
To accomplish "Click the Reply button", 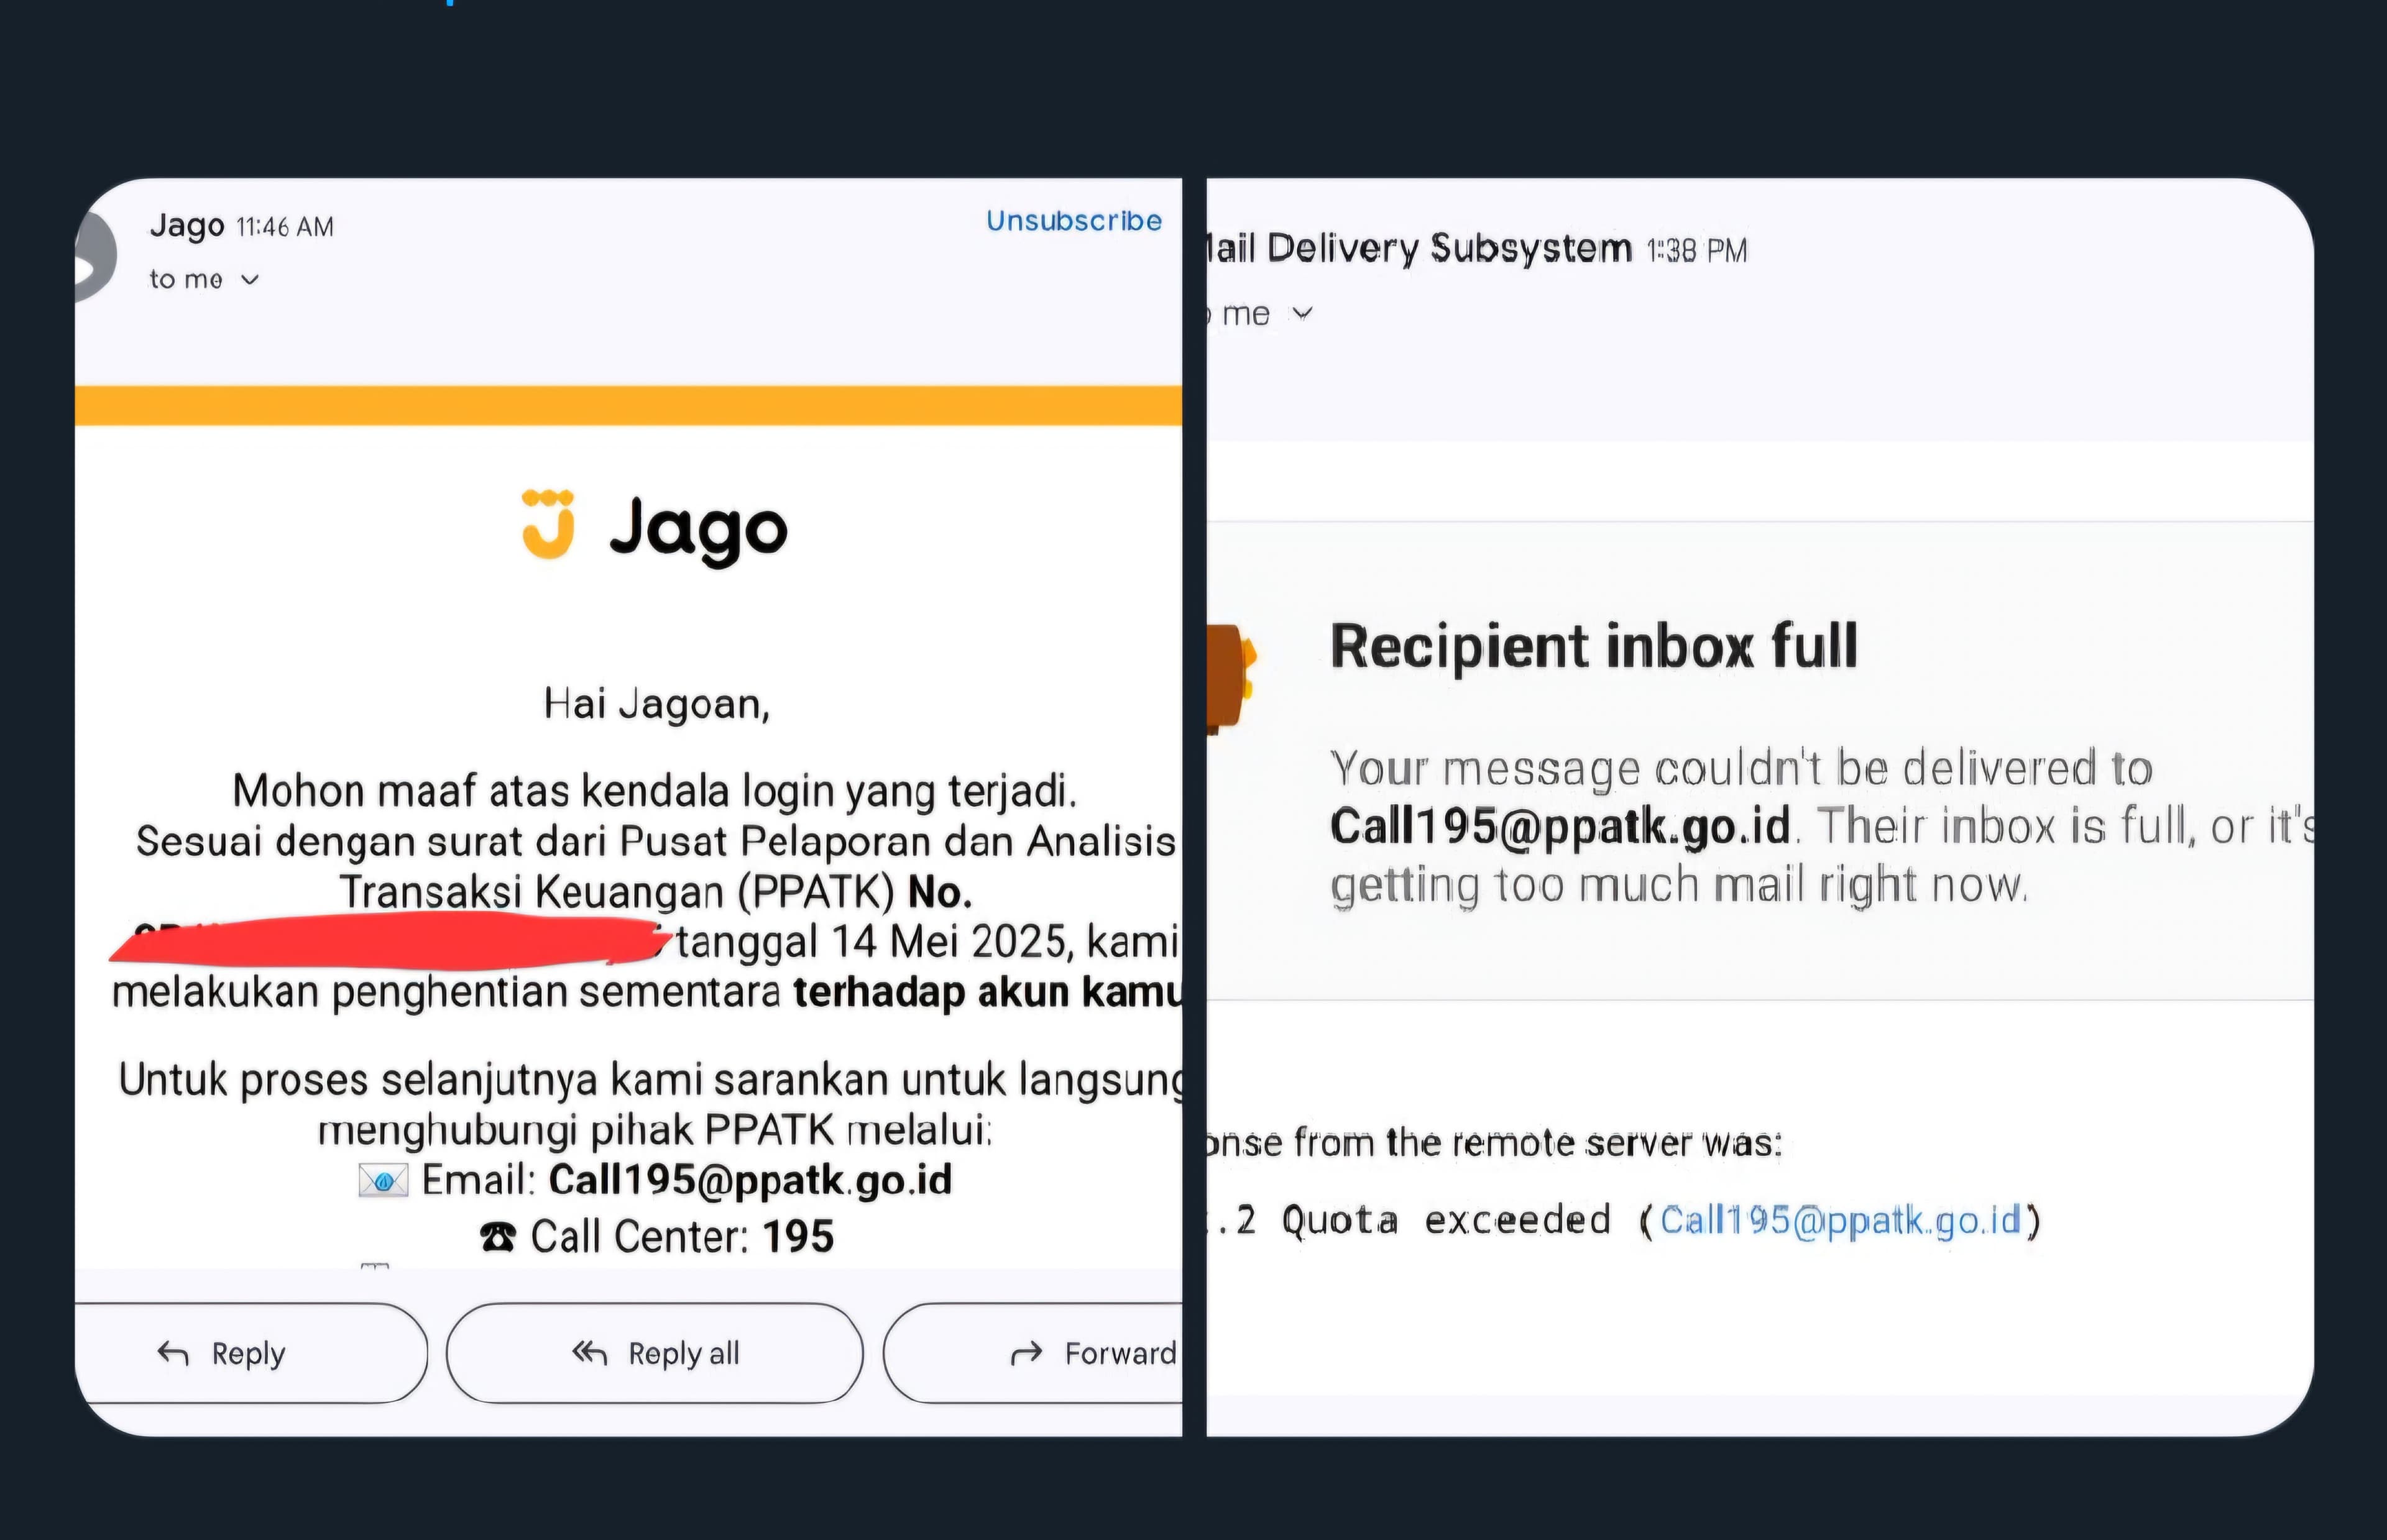I will pos(251,1353).
